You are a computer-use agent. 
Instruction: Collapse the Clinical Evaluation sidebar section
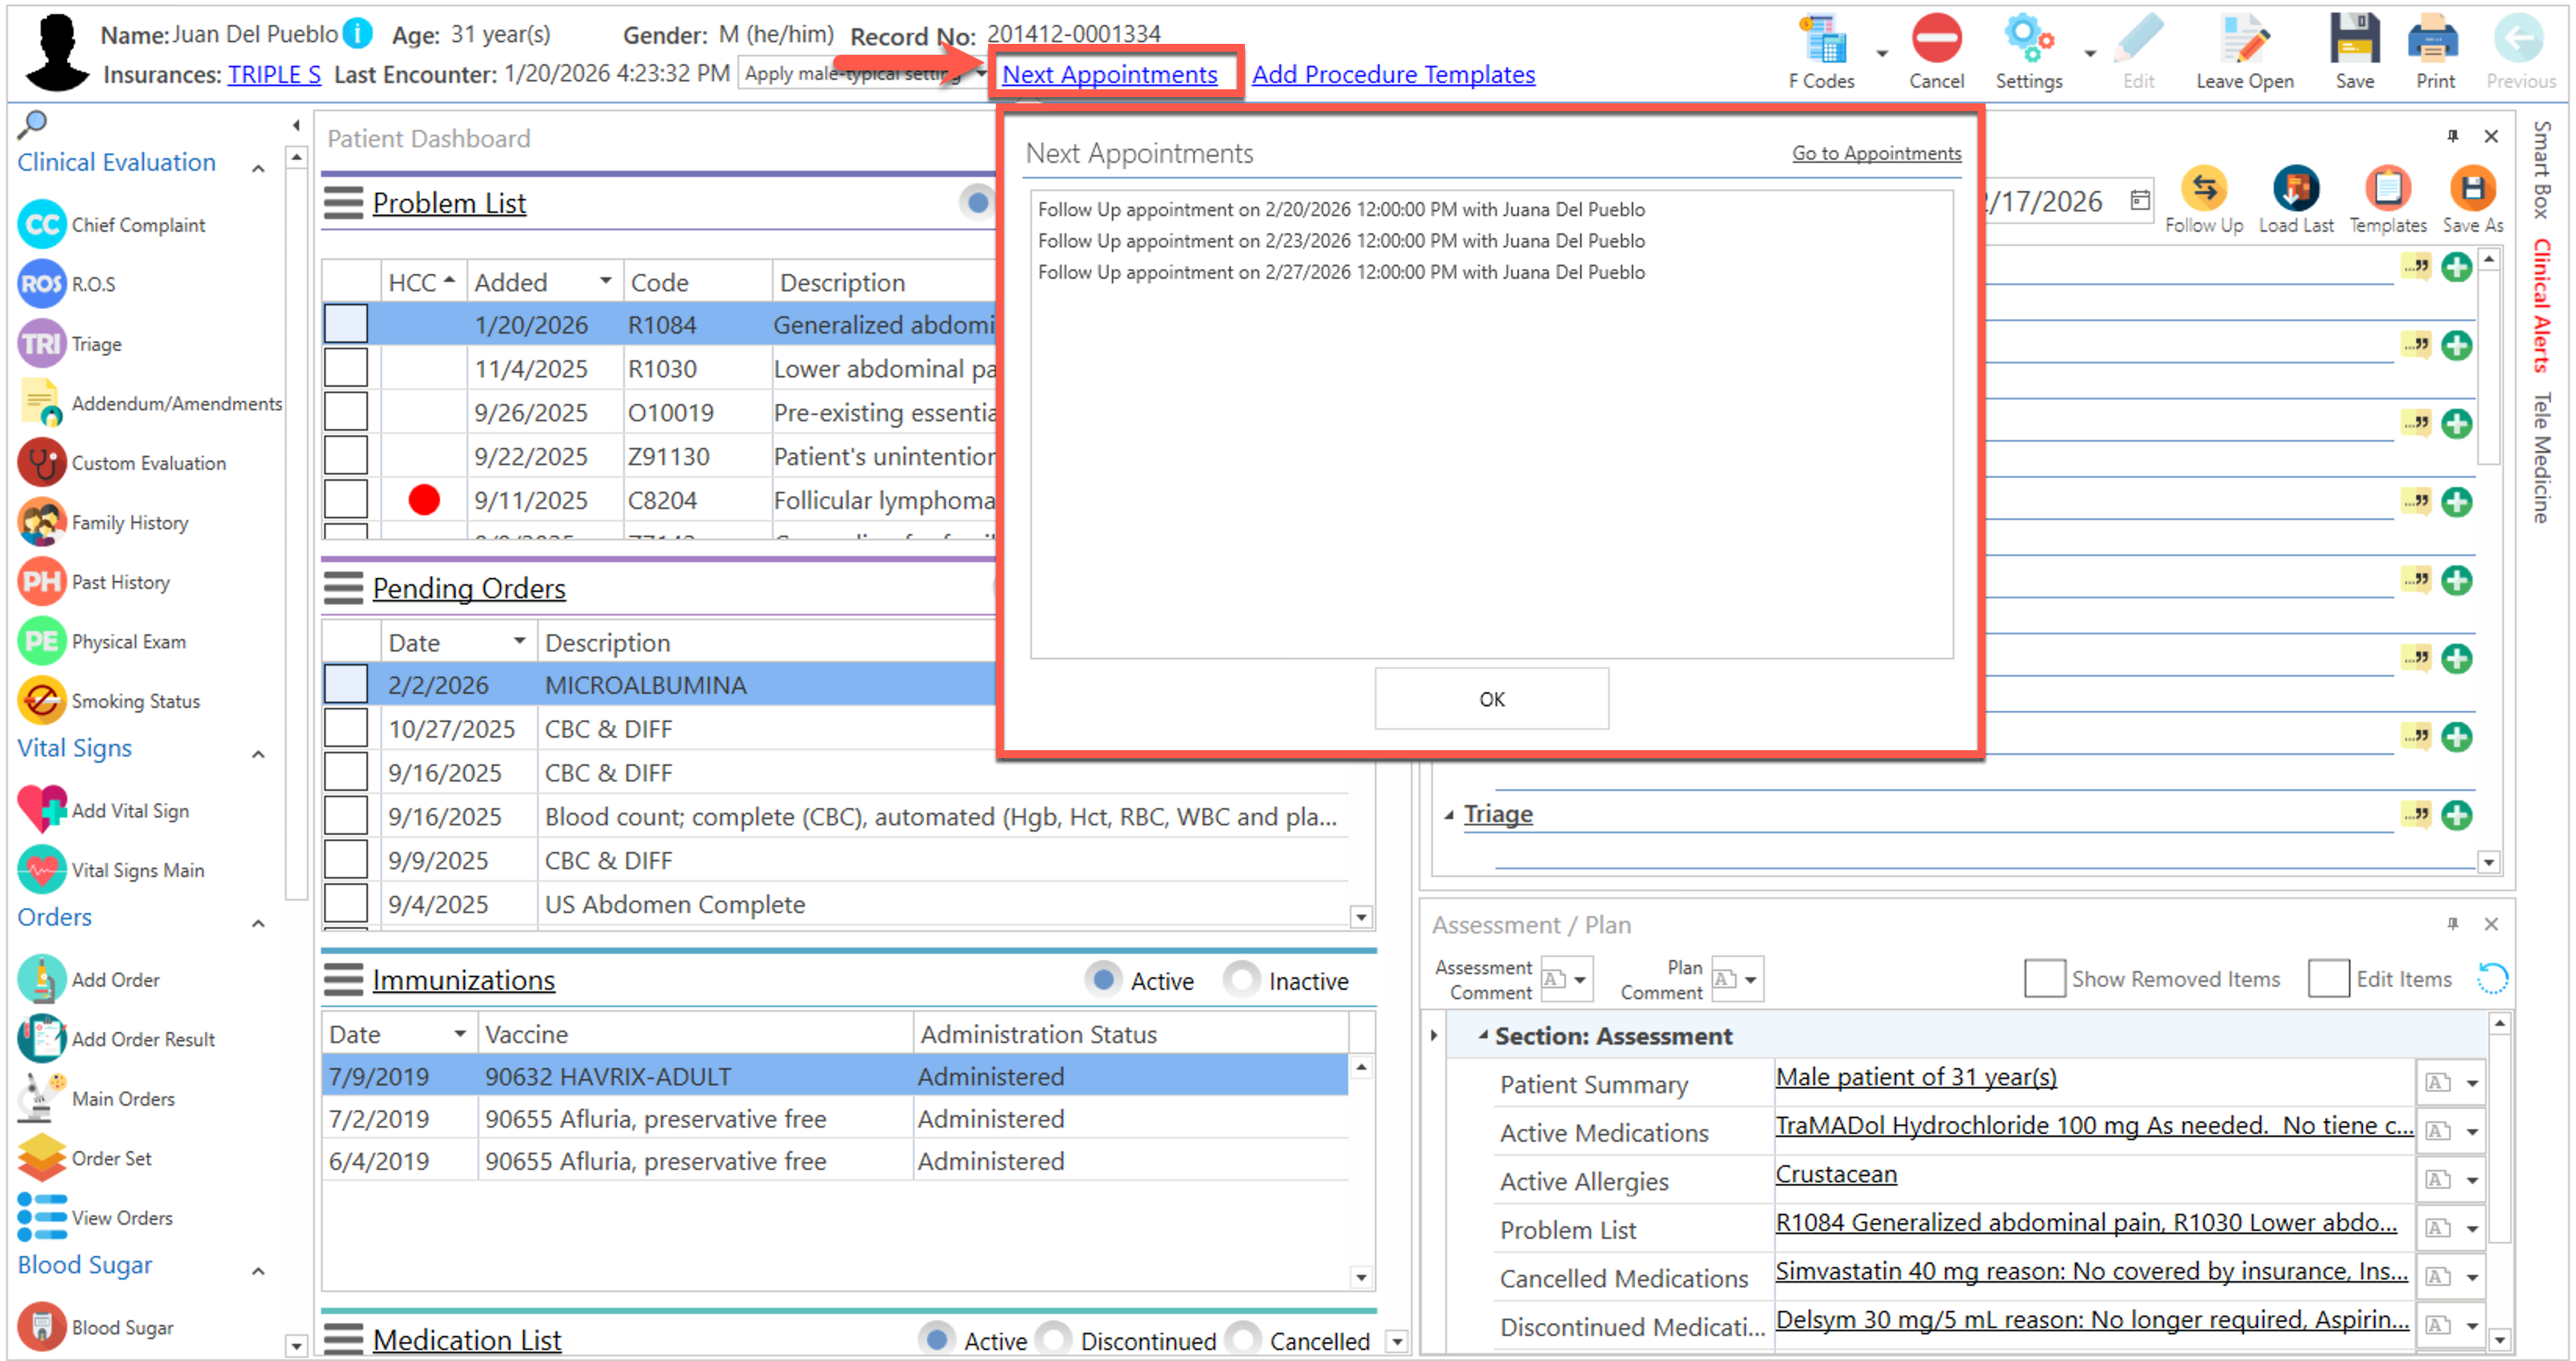click(x=258, y=168)
